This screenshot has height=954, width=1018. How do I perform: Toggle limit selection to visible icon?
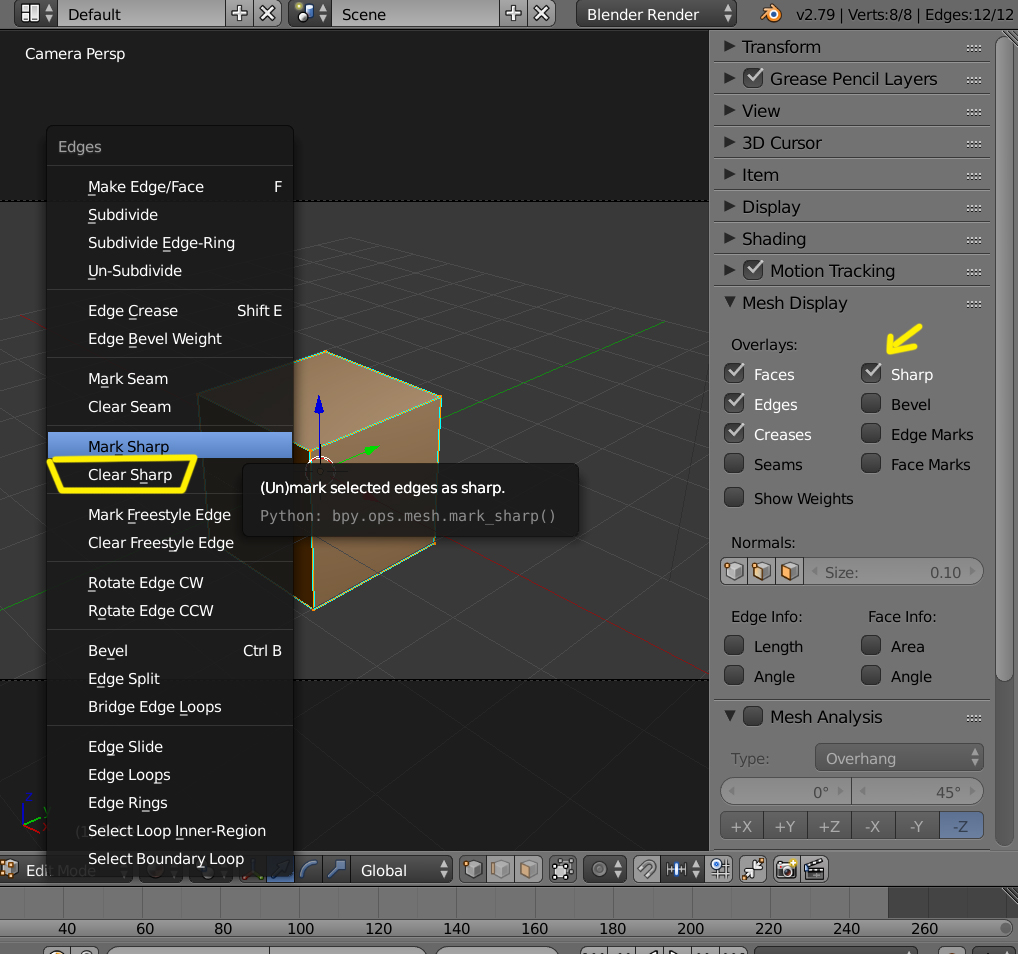point(562,870)
